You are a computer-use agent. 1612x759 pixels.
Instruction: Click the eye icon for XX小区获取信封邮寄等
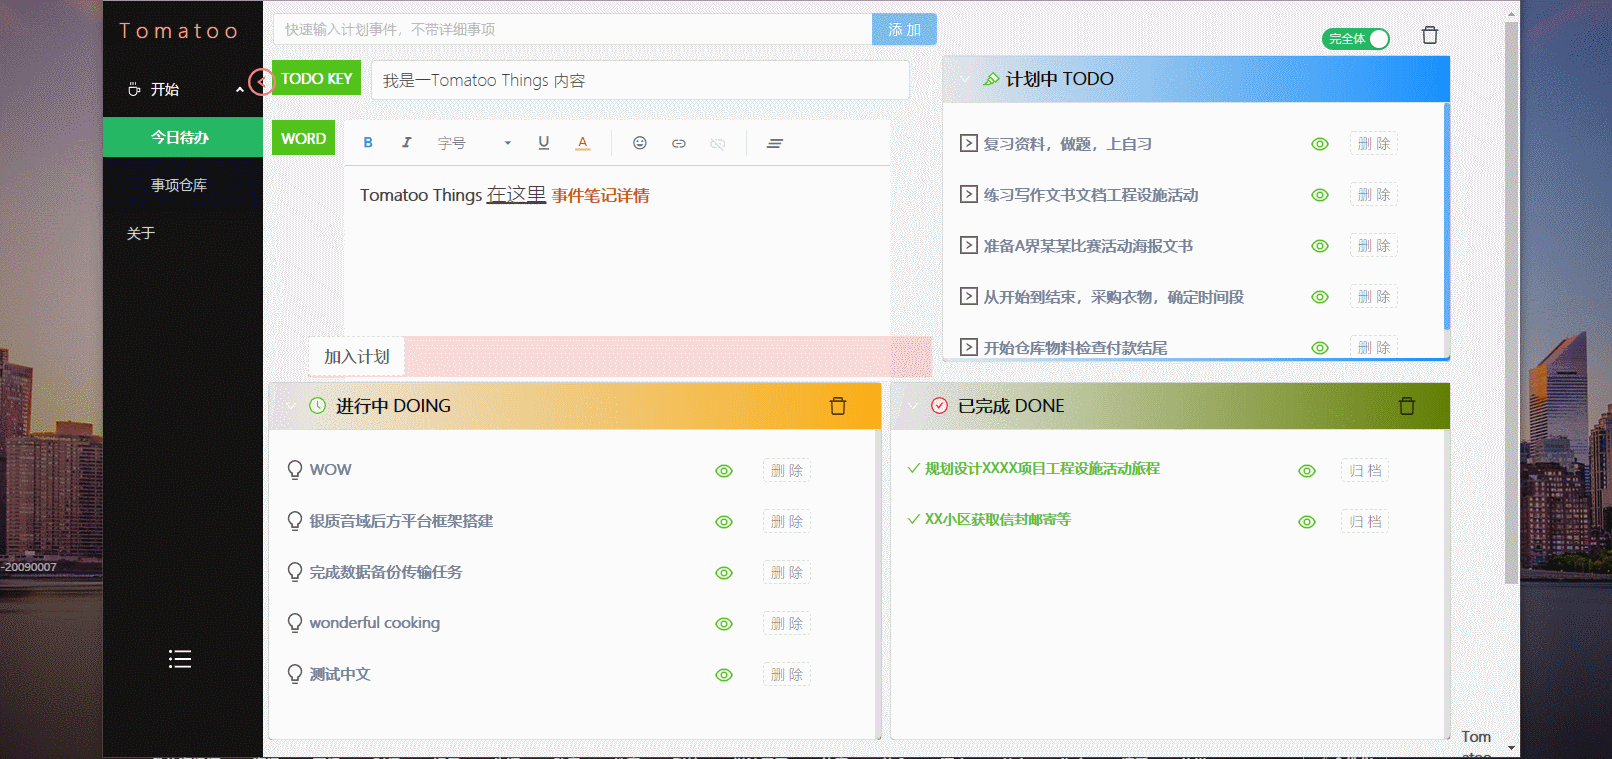pos(1307,522)
